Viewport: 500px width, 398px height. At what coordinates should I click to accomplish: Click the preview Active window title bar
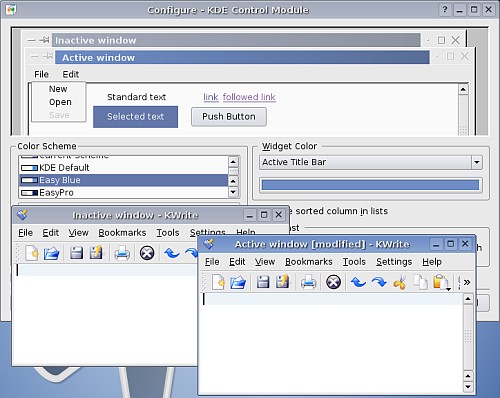(242, 57)
